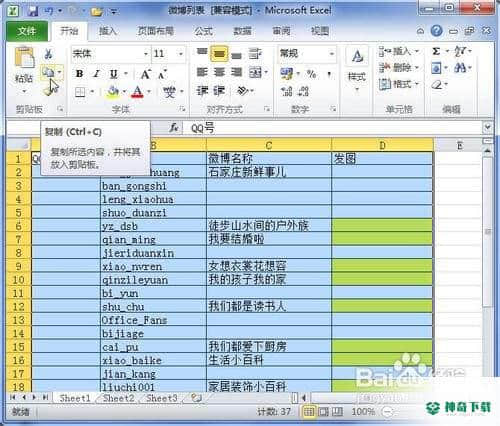Image resolution: width=500 pixels, height=426 pixels.
Task: Click the phonetic guide 文 icon
Action: tap(169, 92)
